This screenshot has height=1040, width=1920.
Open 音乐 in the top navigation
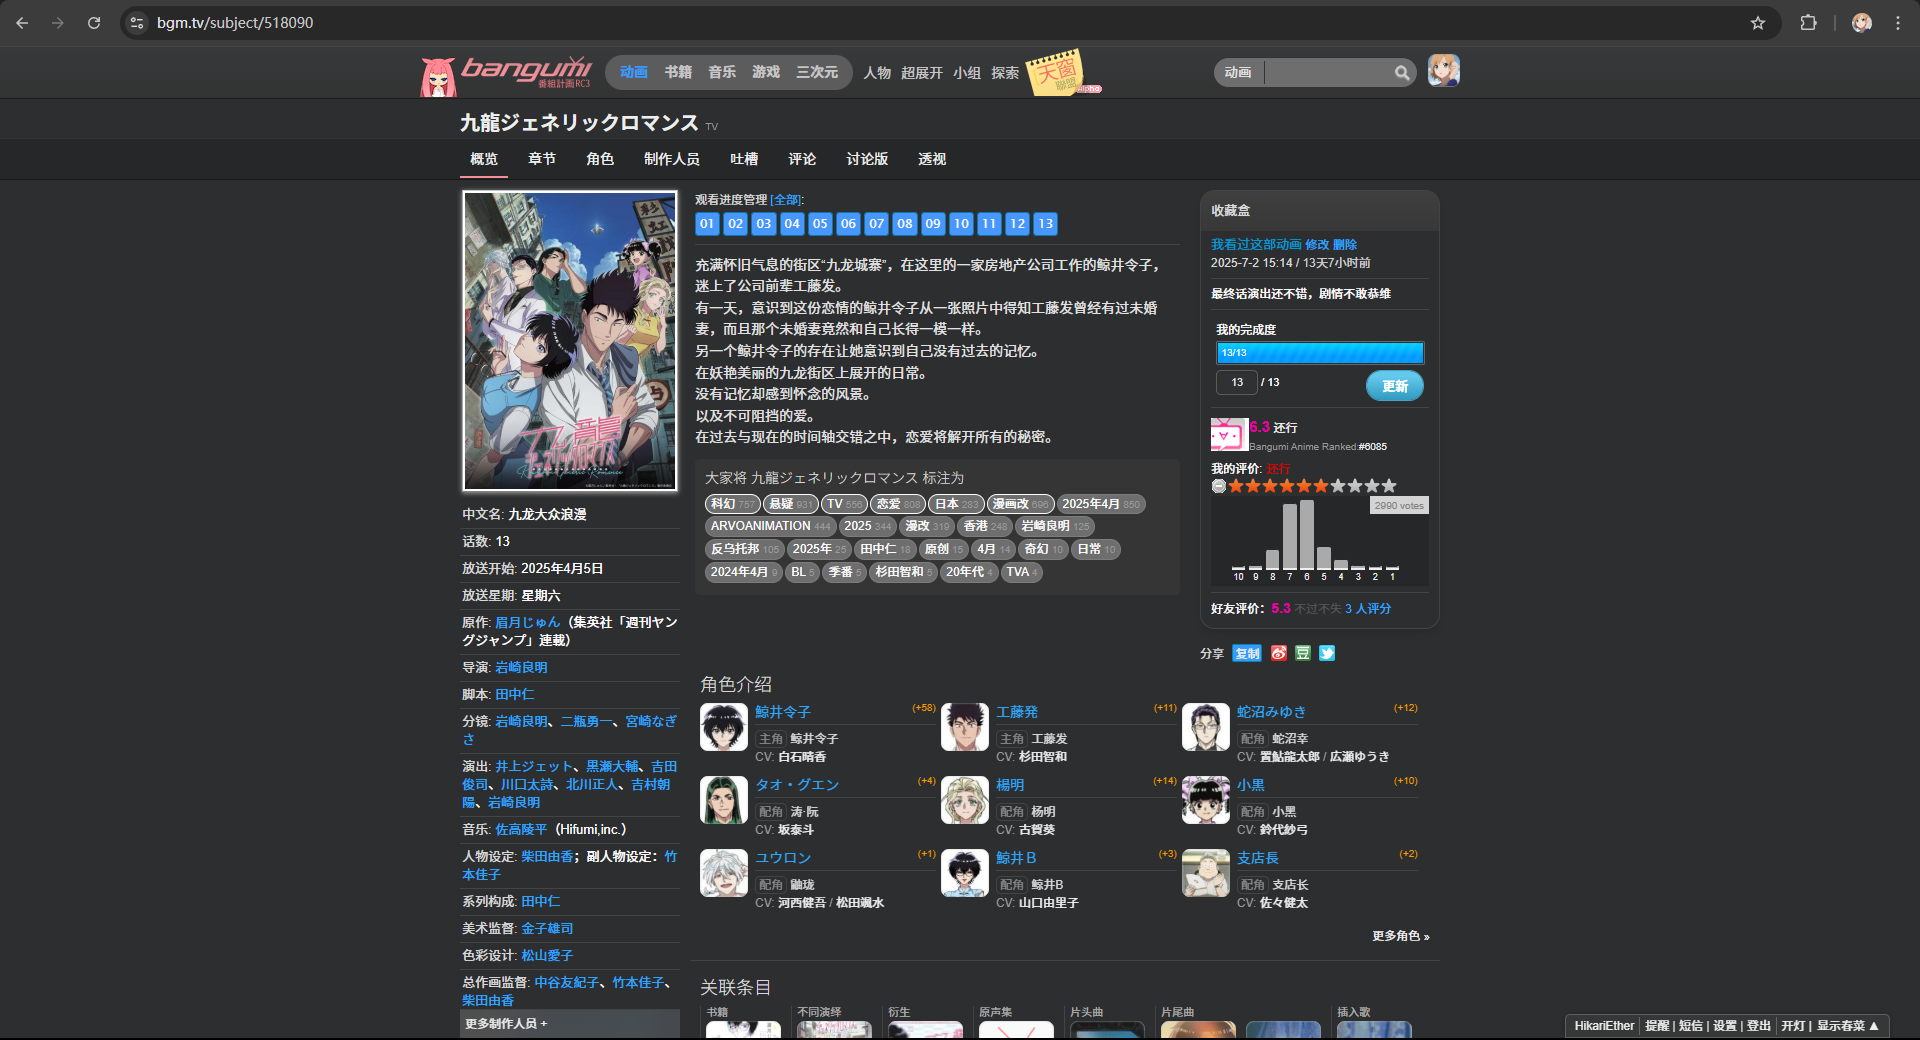(722, 72)
